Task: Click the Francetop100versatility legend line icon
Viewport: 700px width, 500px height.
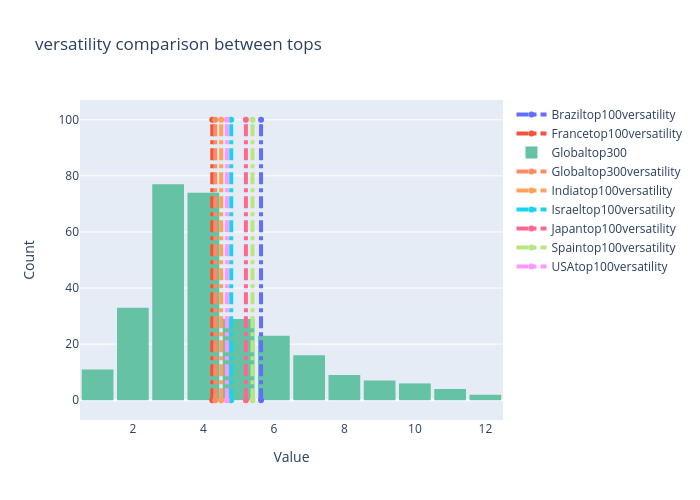Action: tap(531, 134)
